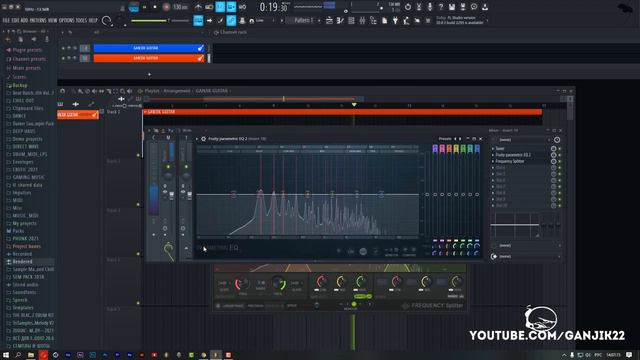
Task: Toggle the Tuner slot enable LED
Action: (x=560, y=149)
